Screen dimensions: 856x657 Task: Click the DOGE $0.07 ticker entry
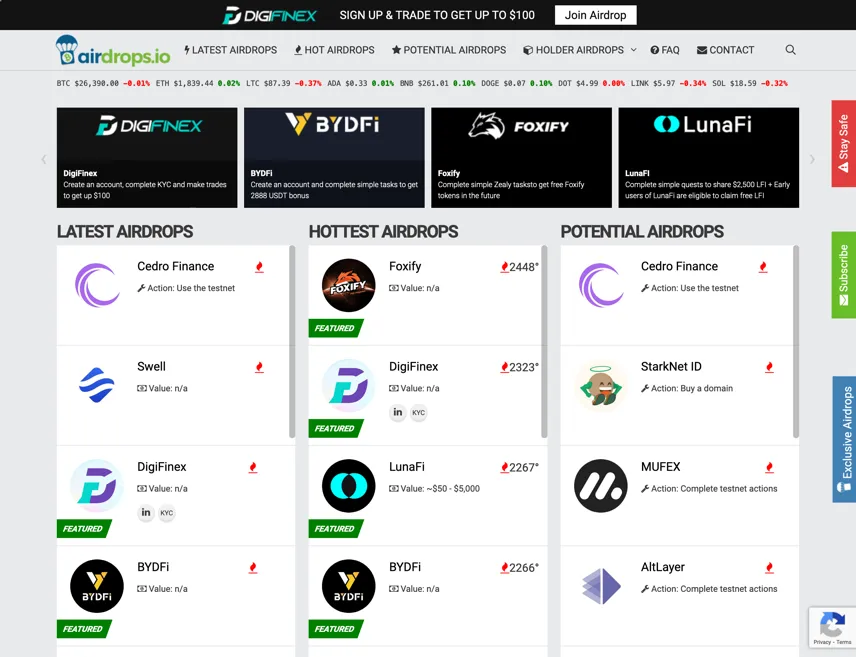516,84
